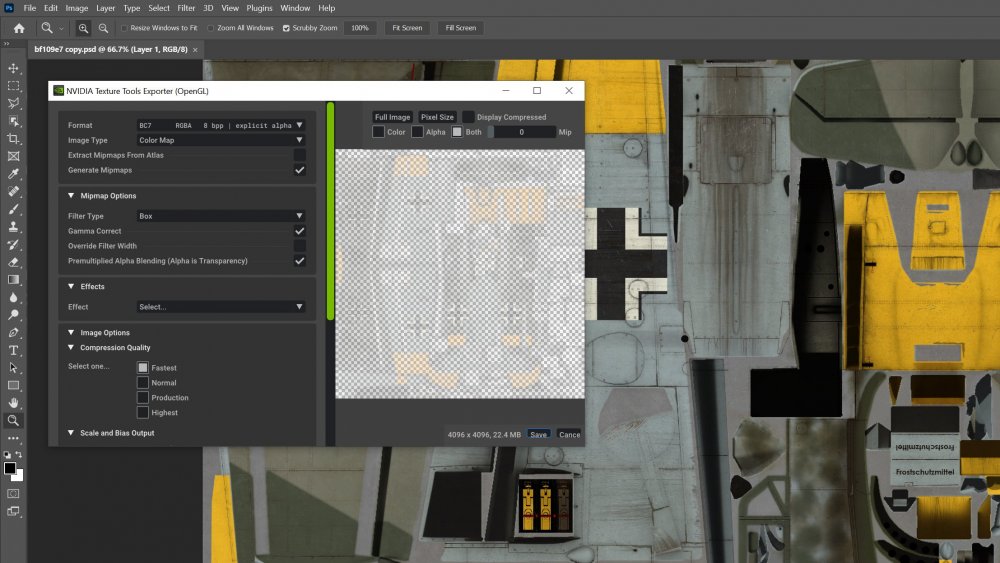Open the Filter menu

[186, 8]
